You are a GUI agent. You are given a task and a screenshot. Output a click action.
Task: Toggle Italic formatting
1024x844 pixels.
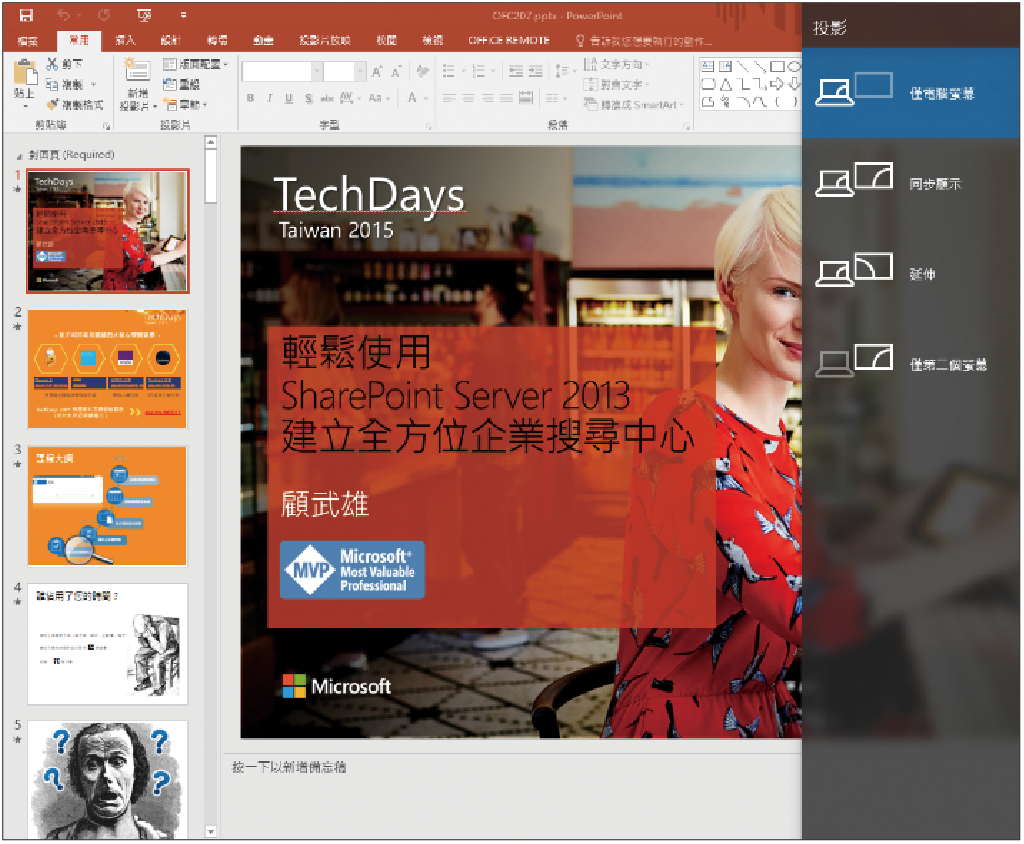click(x=269, y=98)
